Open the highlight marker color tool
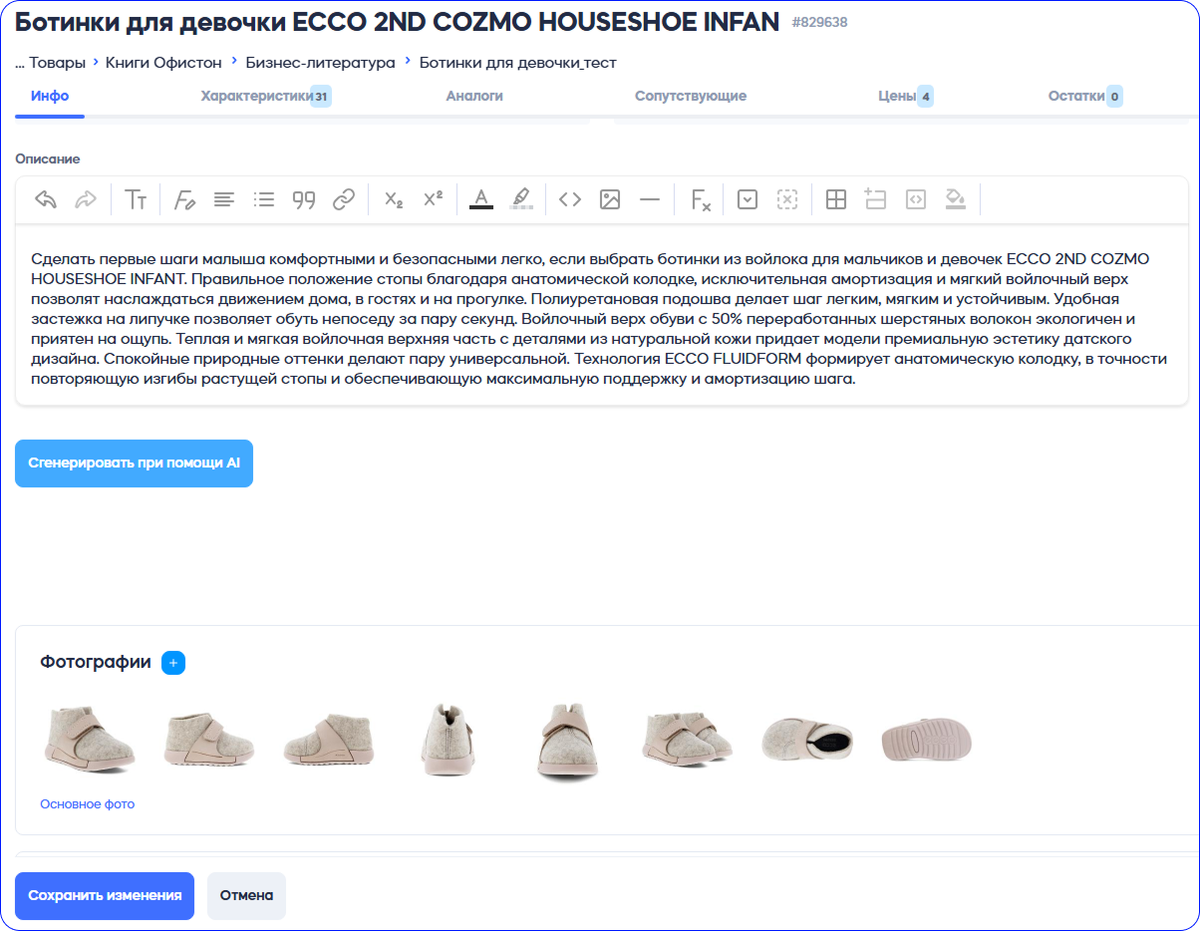The width and height of the screenshot is (1200, 931). pyautogui.click(x=521, y=200)
